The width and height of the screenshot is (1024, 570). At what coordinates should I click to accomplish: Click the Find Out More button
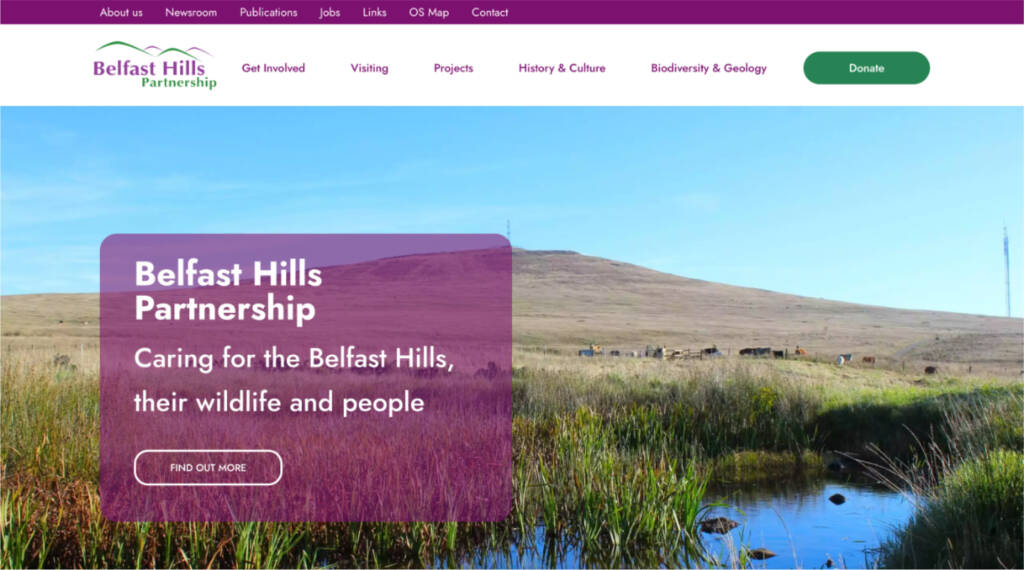click(x=208, y=467)
